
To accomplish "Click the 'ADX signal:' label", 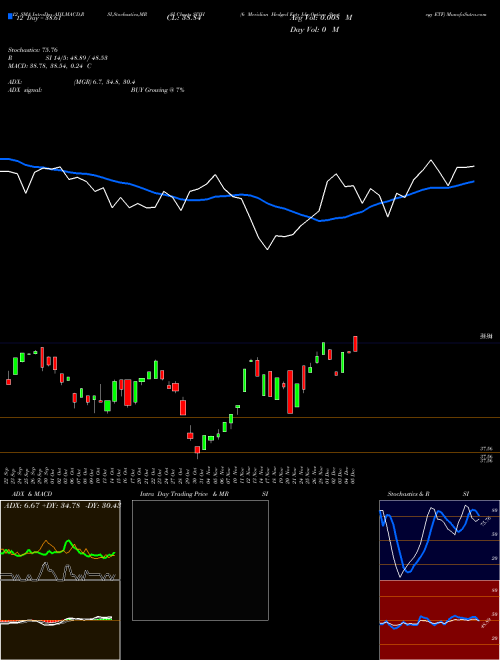I will click(x=25, y=90).
